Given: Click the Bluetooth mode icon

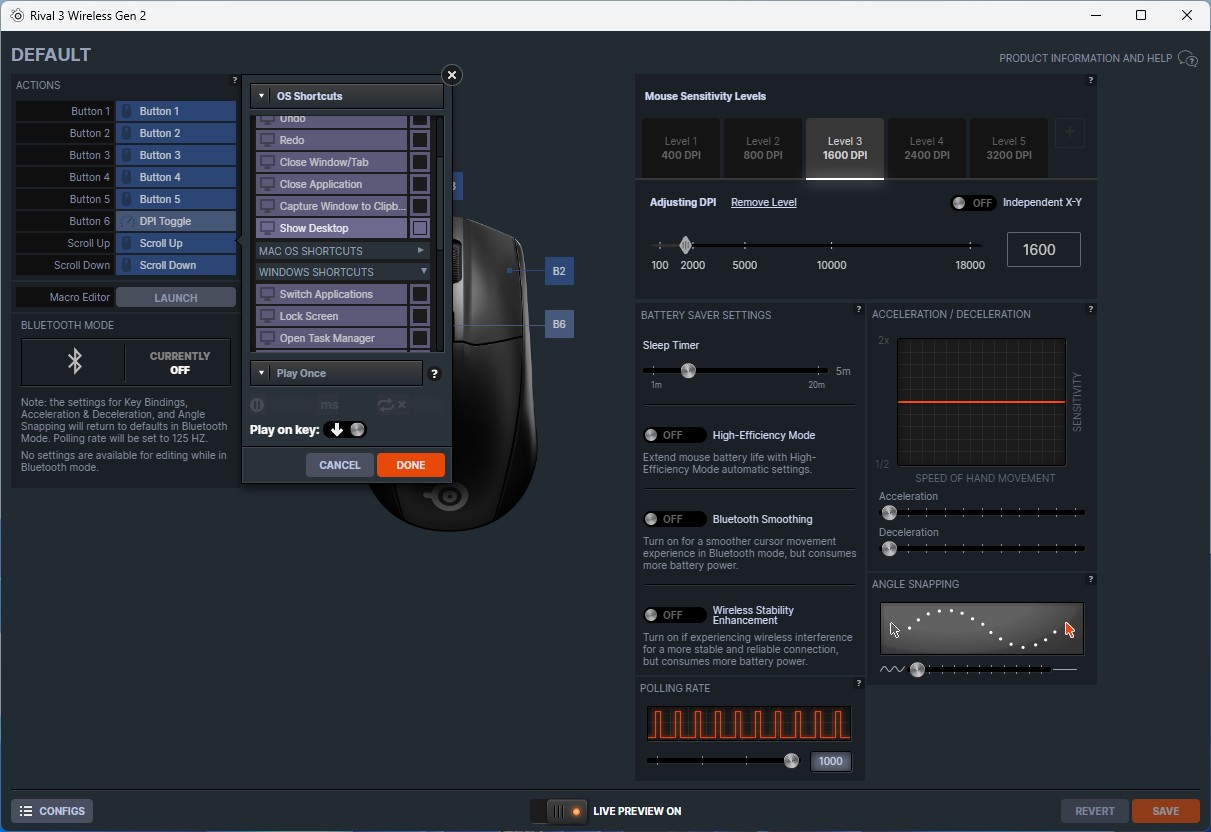Looking at the screenshot, I should [x=74, y=362].
